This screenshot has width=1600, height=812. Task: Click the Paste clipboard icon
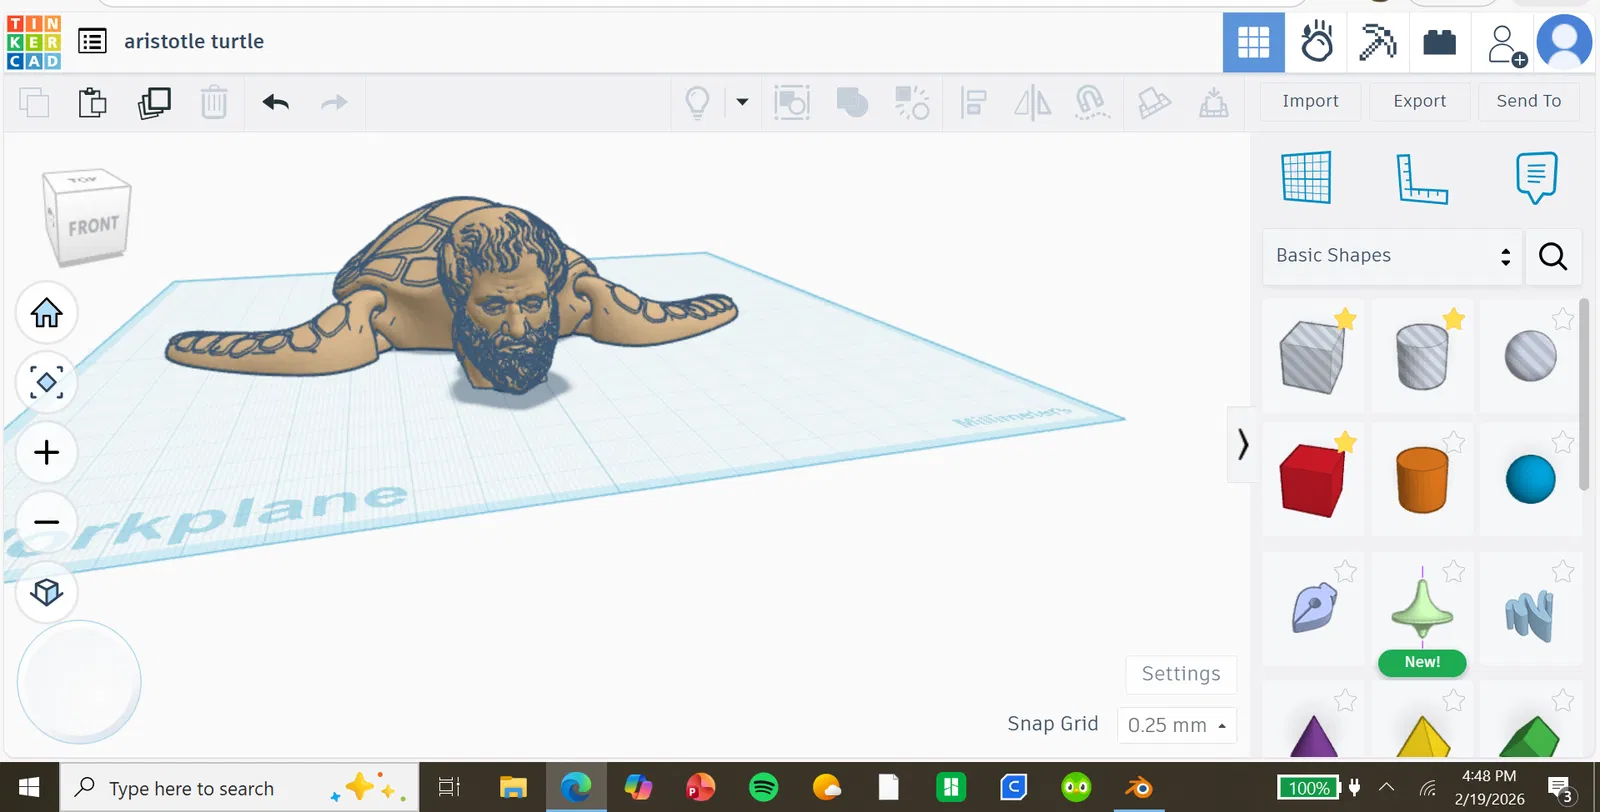92,102
